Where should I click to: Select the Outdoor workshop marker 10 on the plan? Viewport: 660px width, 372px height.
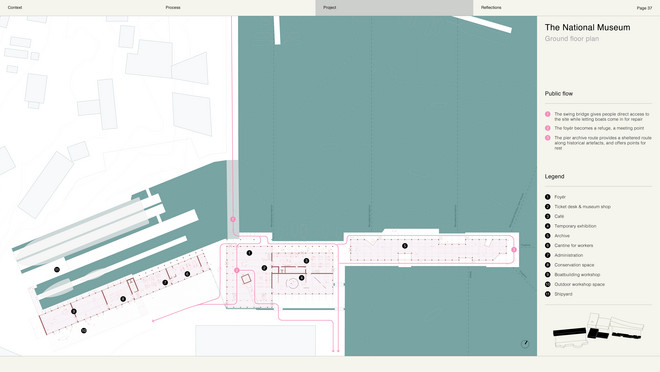click(83, 330)
